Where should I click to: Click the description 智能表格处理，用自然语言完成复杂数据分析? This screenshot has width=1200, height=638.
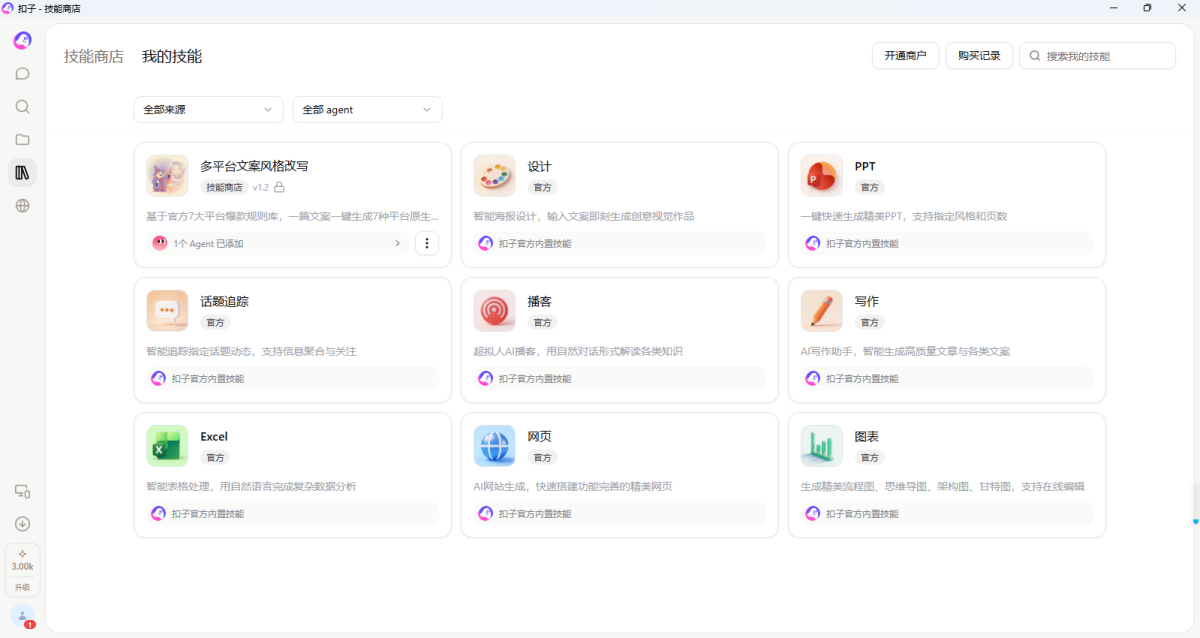click(x=252, y=487)
